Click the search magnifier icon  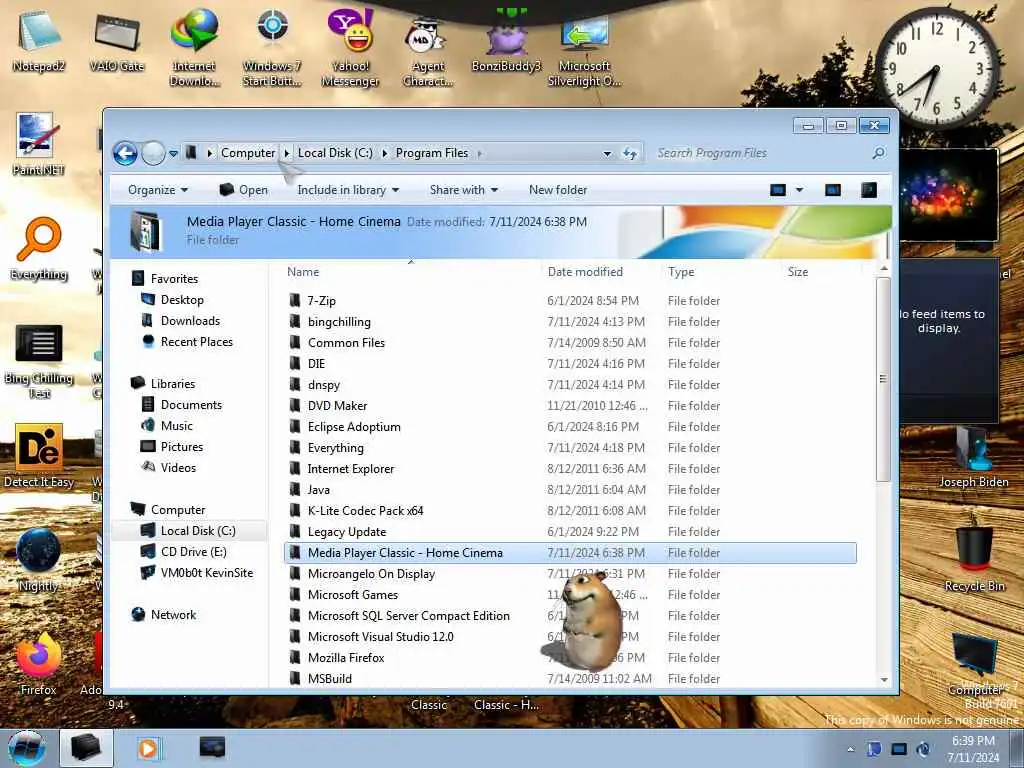coord(879,153)
